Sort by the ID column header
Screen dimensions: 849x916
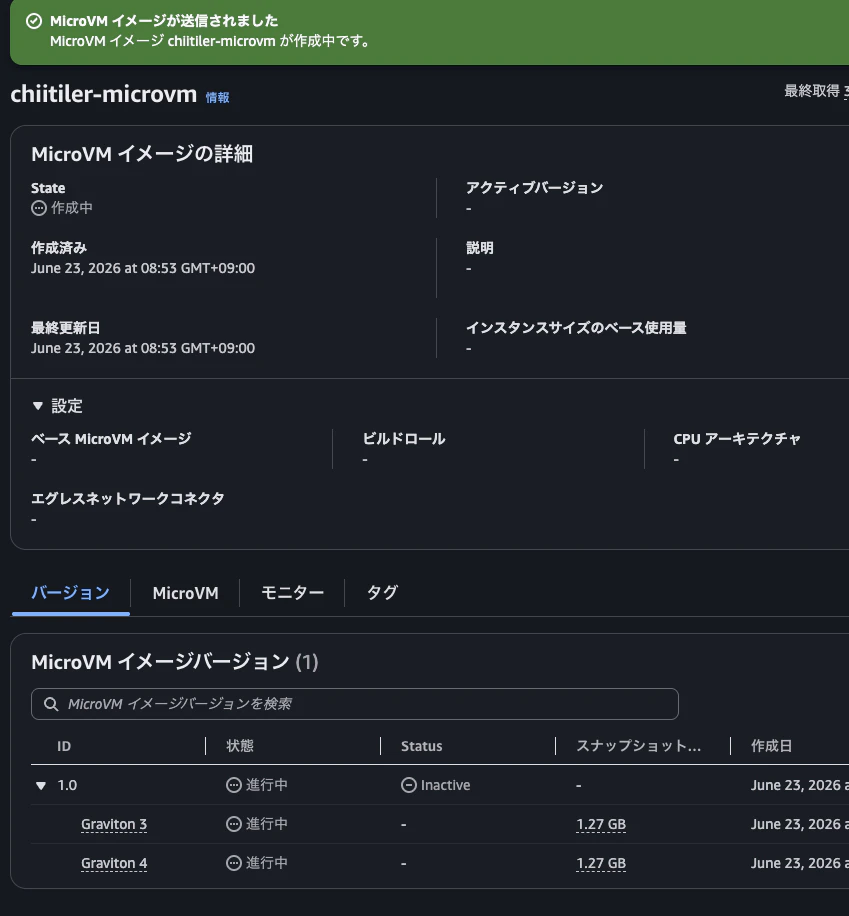[64, 746]
